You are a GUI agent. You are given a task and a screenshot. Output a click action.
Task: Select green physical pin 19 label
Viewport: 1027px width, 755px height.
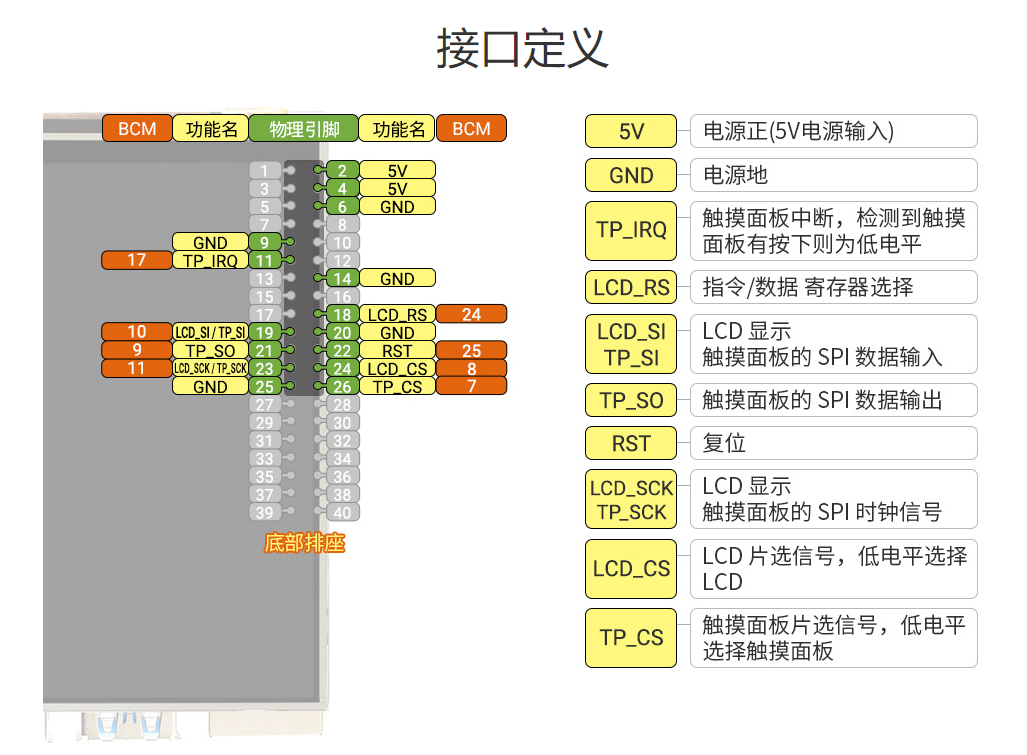click(x=265, y=332)
